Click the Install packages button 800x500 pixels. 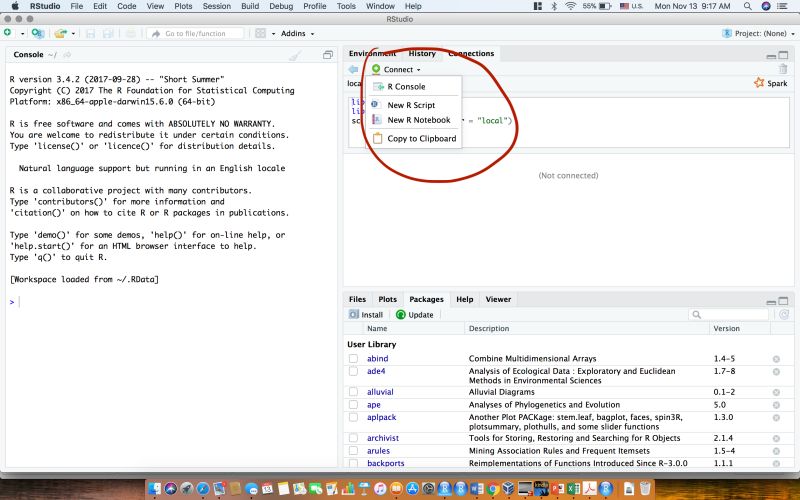(366, 315)
